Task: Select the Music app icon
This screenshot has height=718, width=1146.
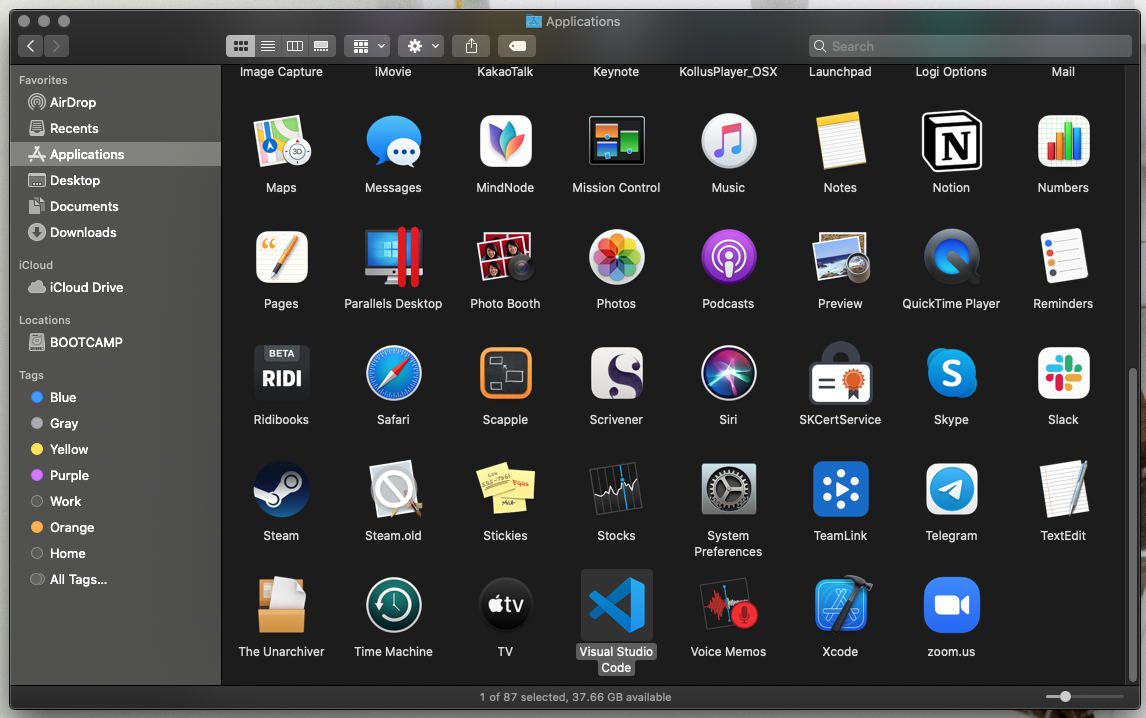Action: coord(728,141)
